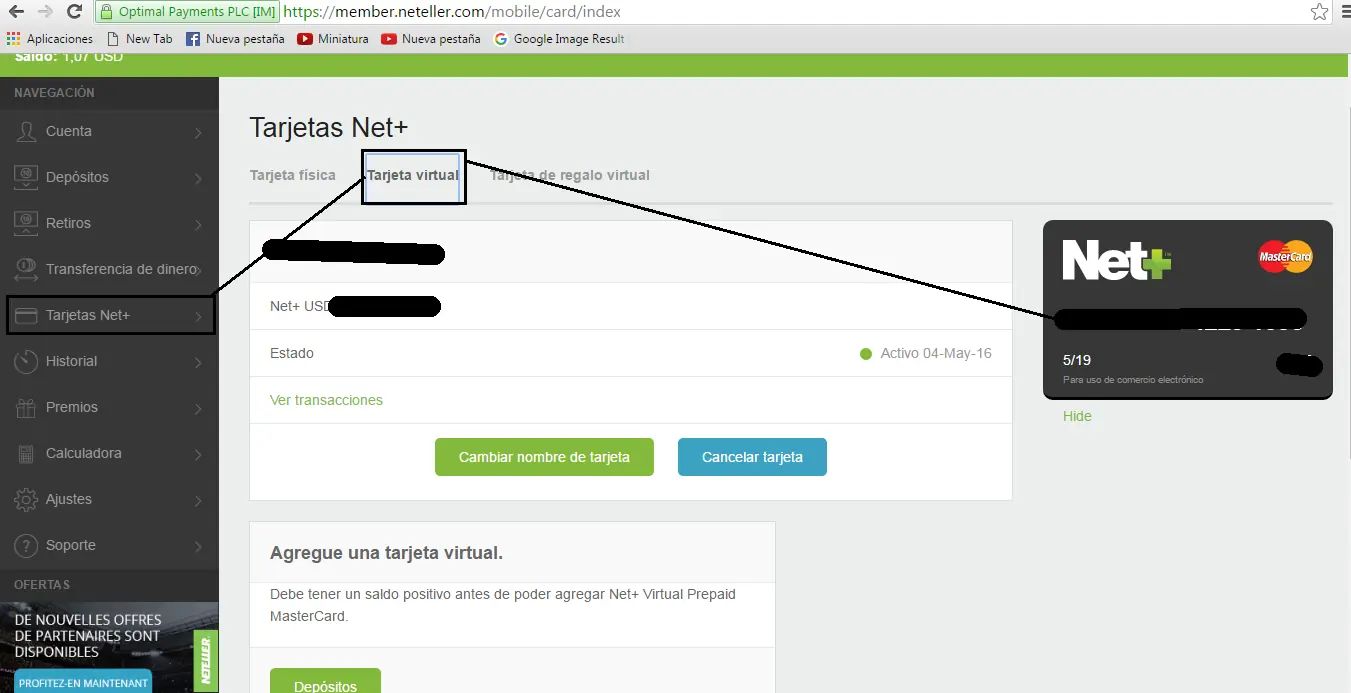Click the green Activo status dot
Image resolution: width=1351 pixels, height=693 pixels.
866,354
